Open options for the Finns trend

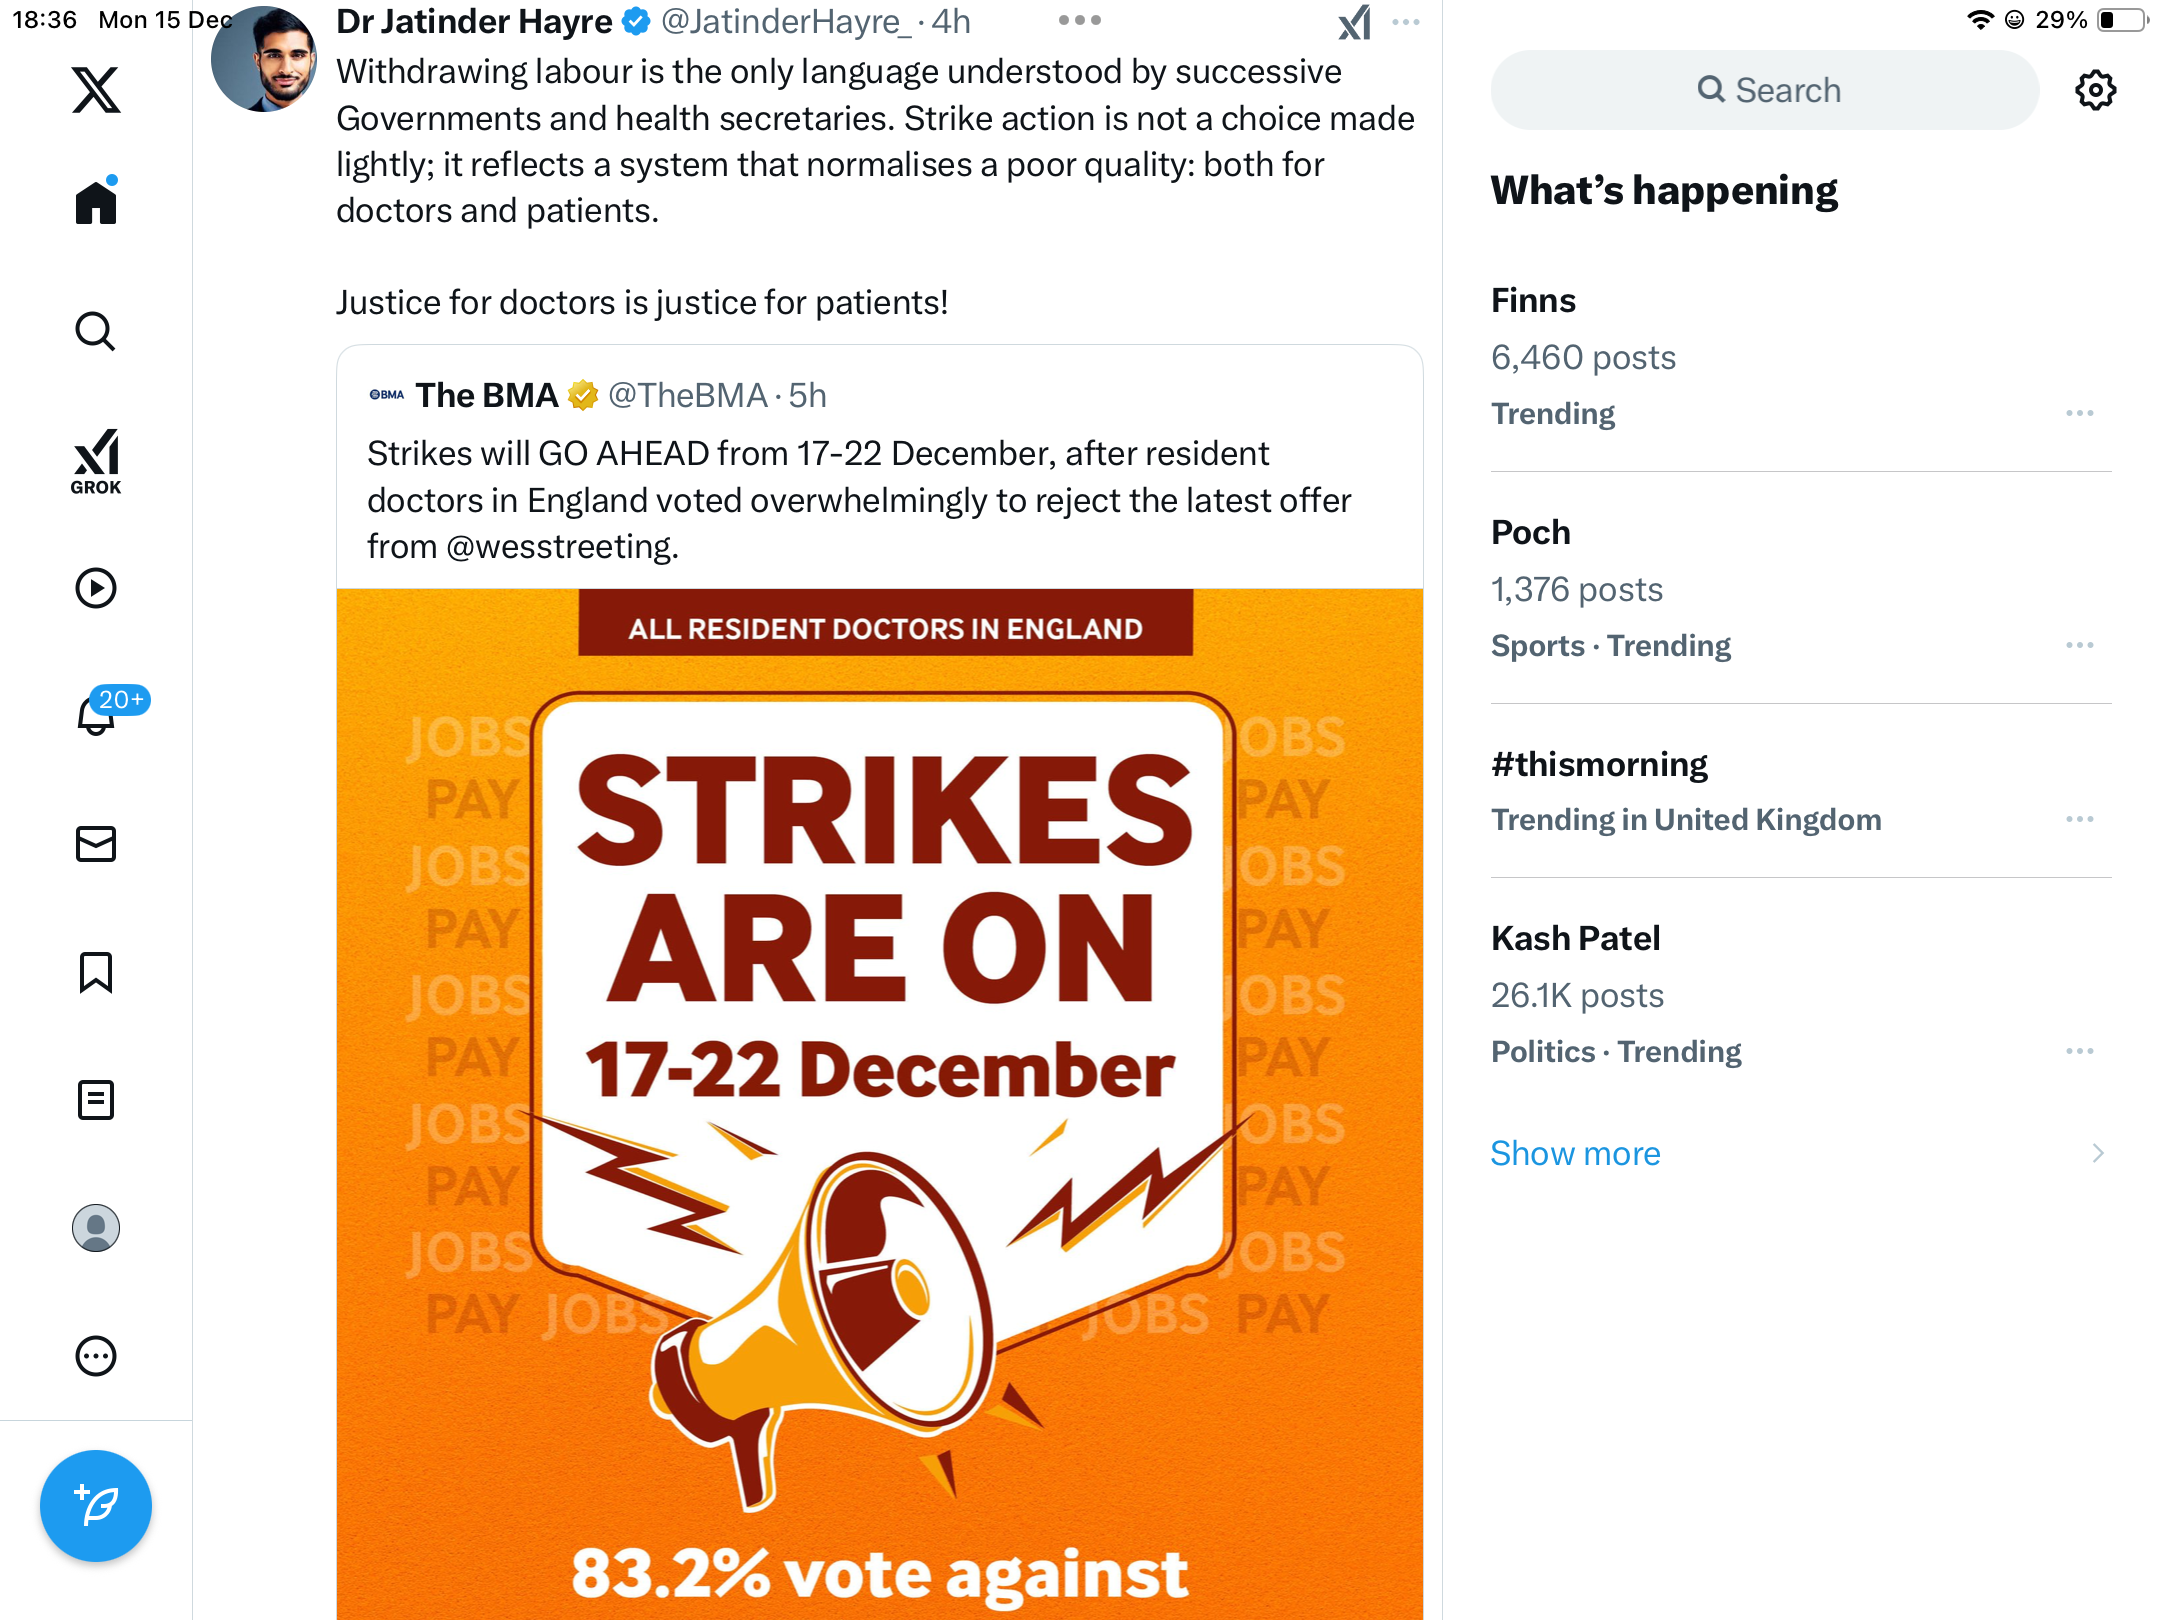coord(2079,413)
